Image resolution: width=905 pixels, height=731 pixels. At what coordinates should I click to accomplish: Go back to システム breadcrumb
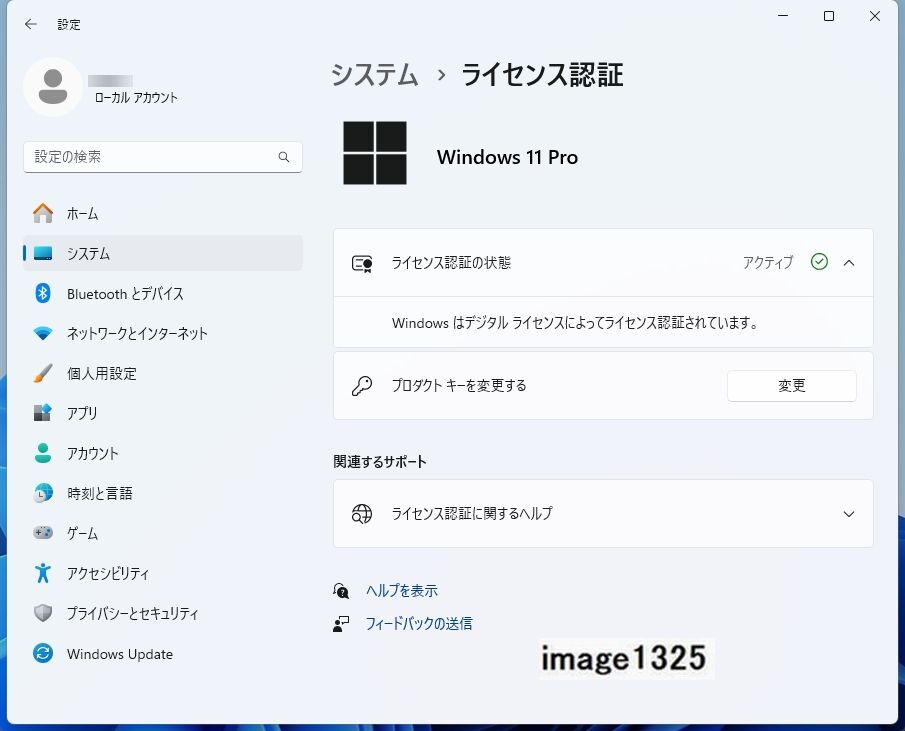(x=375, y=75)
